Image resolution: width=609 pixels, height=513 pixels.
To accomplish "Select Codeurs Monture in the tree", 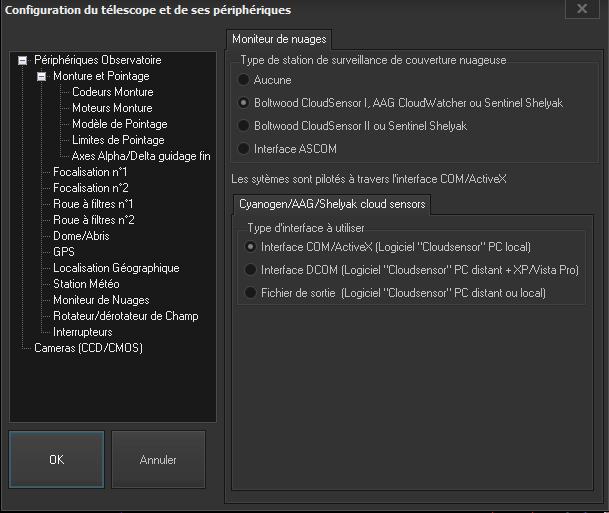I will [112, 92].
